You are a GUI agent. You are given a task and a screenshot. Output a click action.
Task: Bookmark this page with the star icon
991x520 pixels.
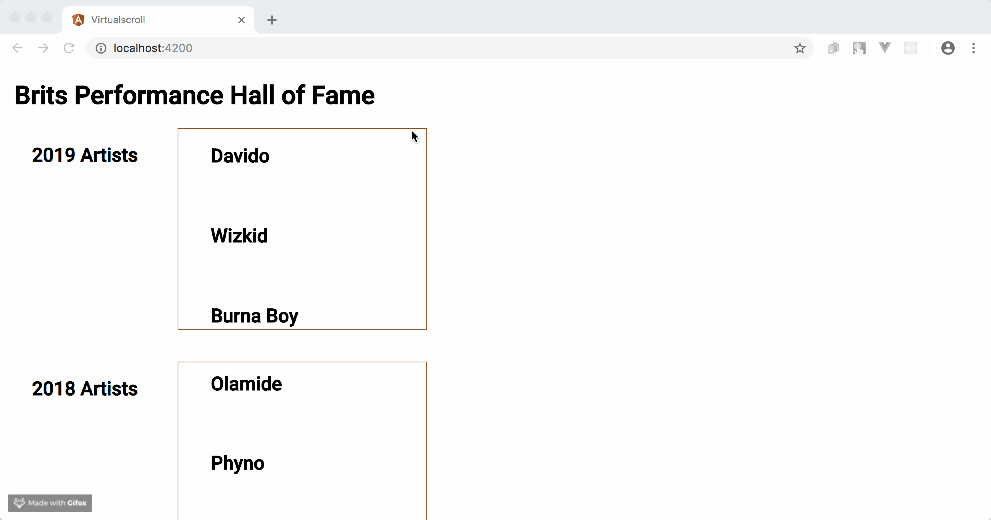pyautogui.click(x=800, y=48)
